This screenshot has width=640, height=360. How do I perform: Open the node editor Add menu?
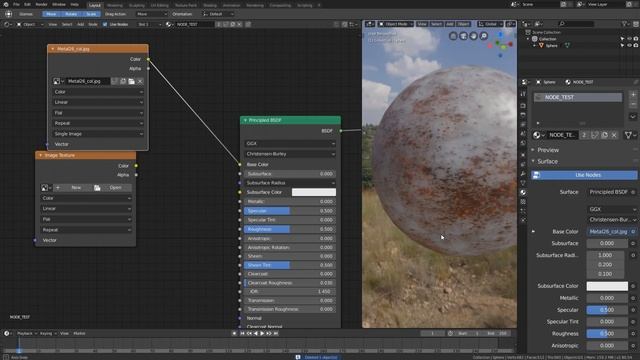[80, 24]
